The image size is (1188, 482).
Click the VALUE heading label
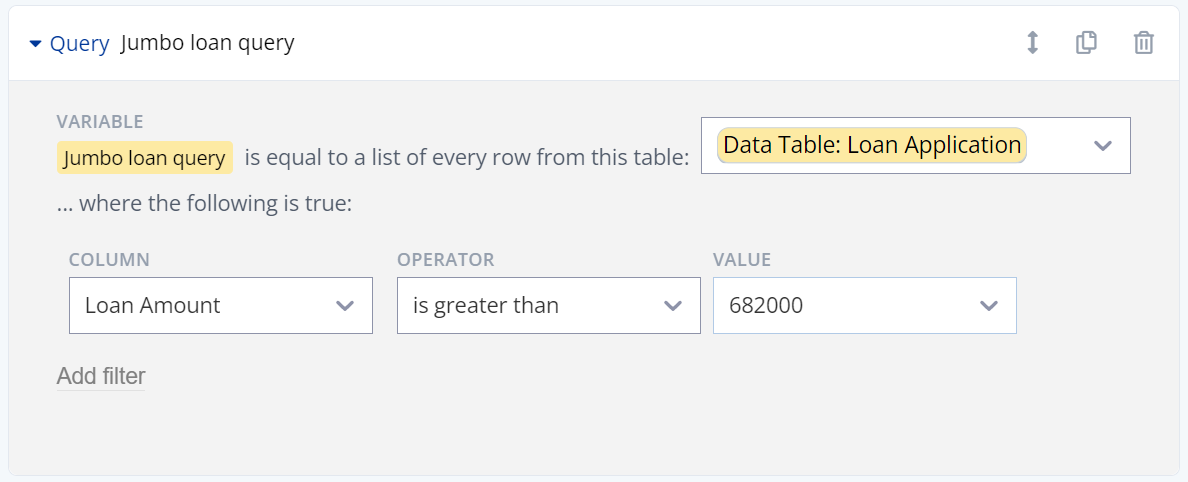pyautogui.click(x=742, y=260)
